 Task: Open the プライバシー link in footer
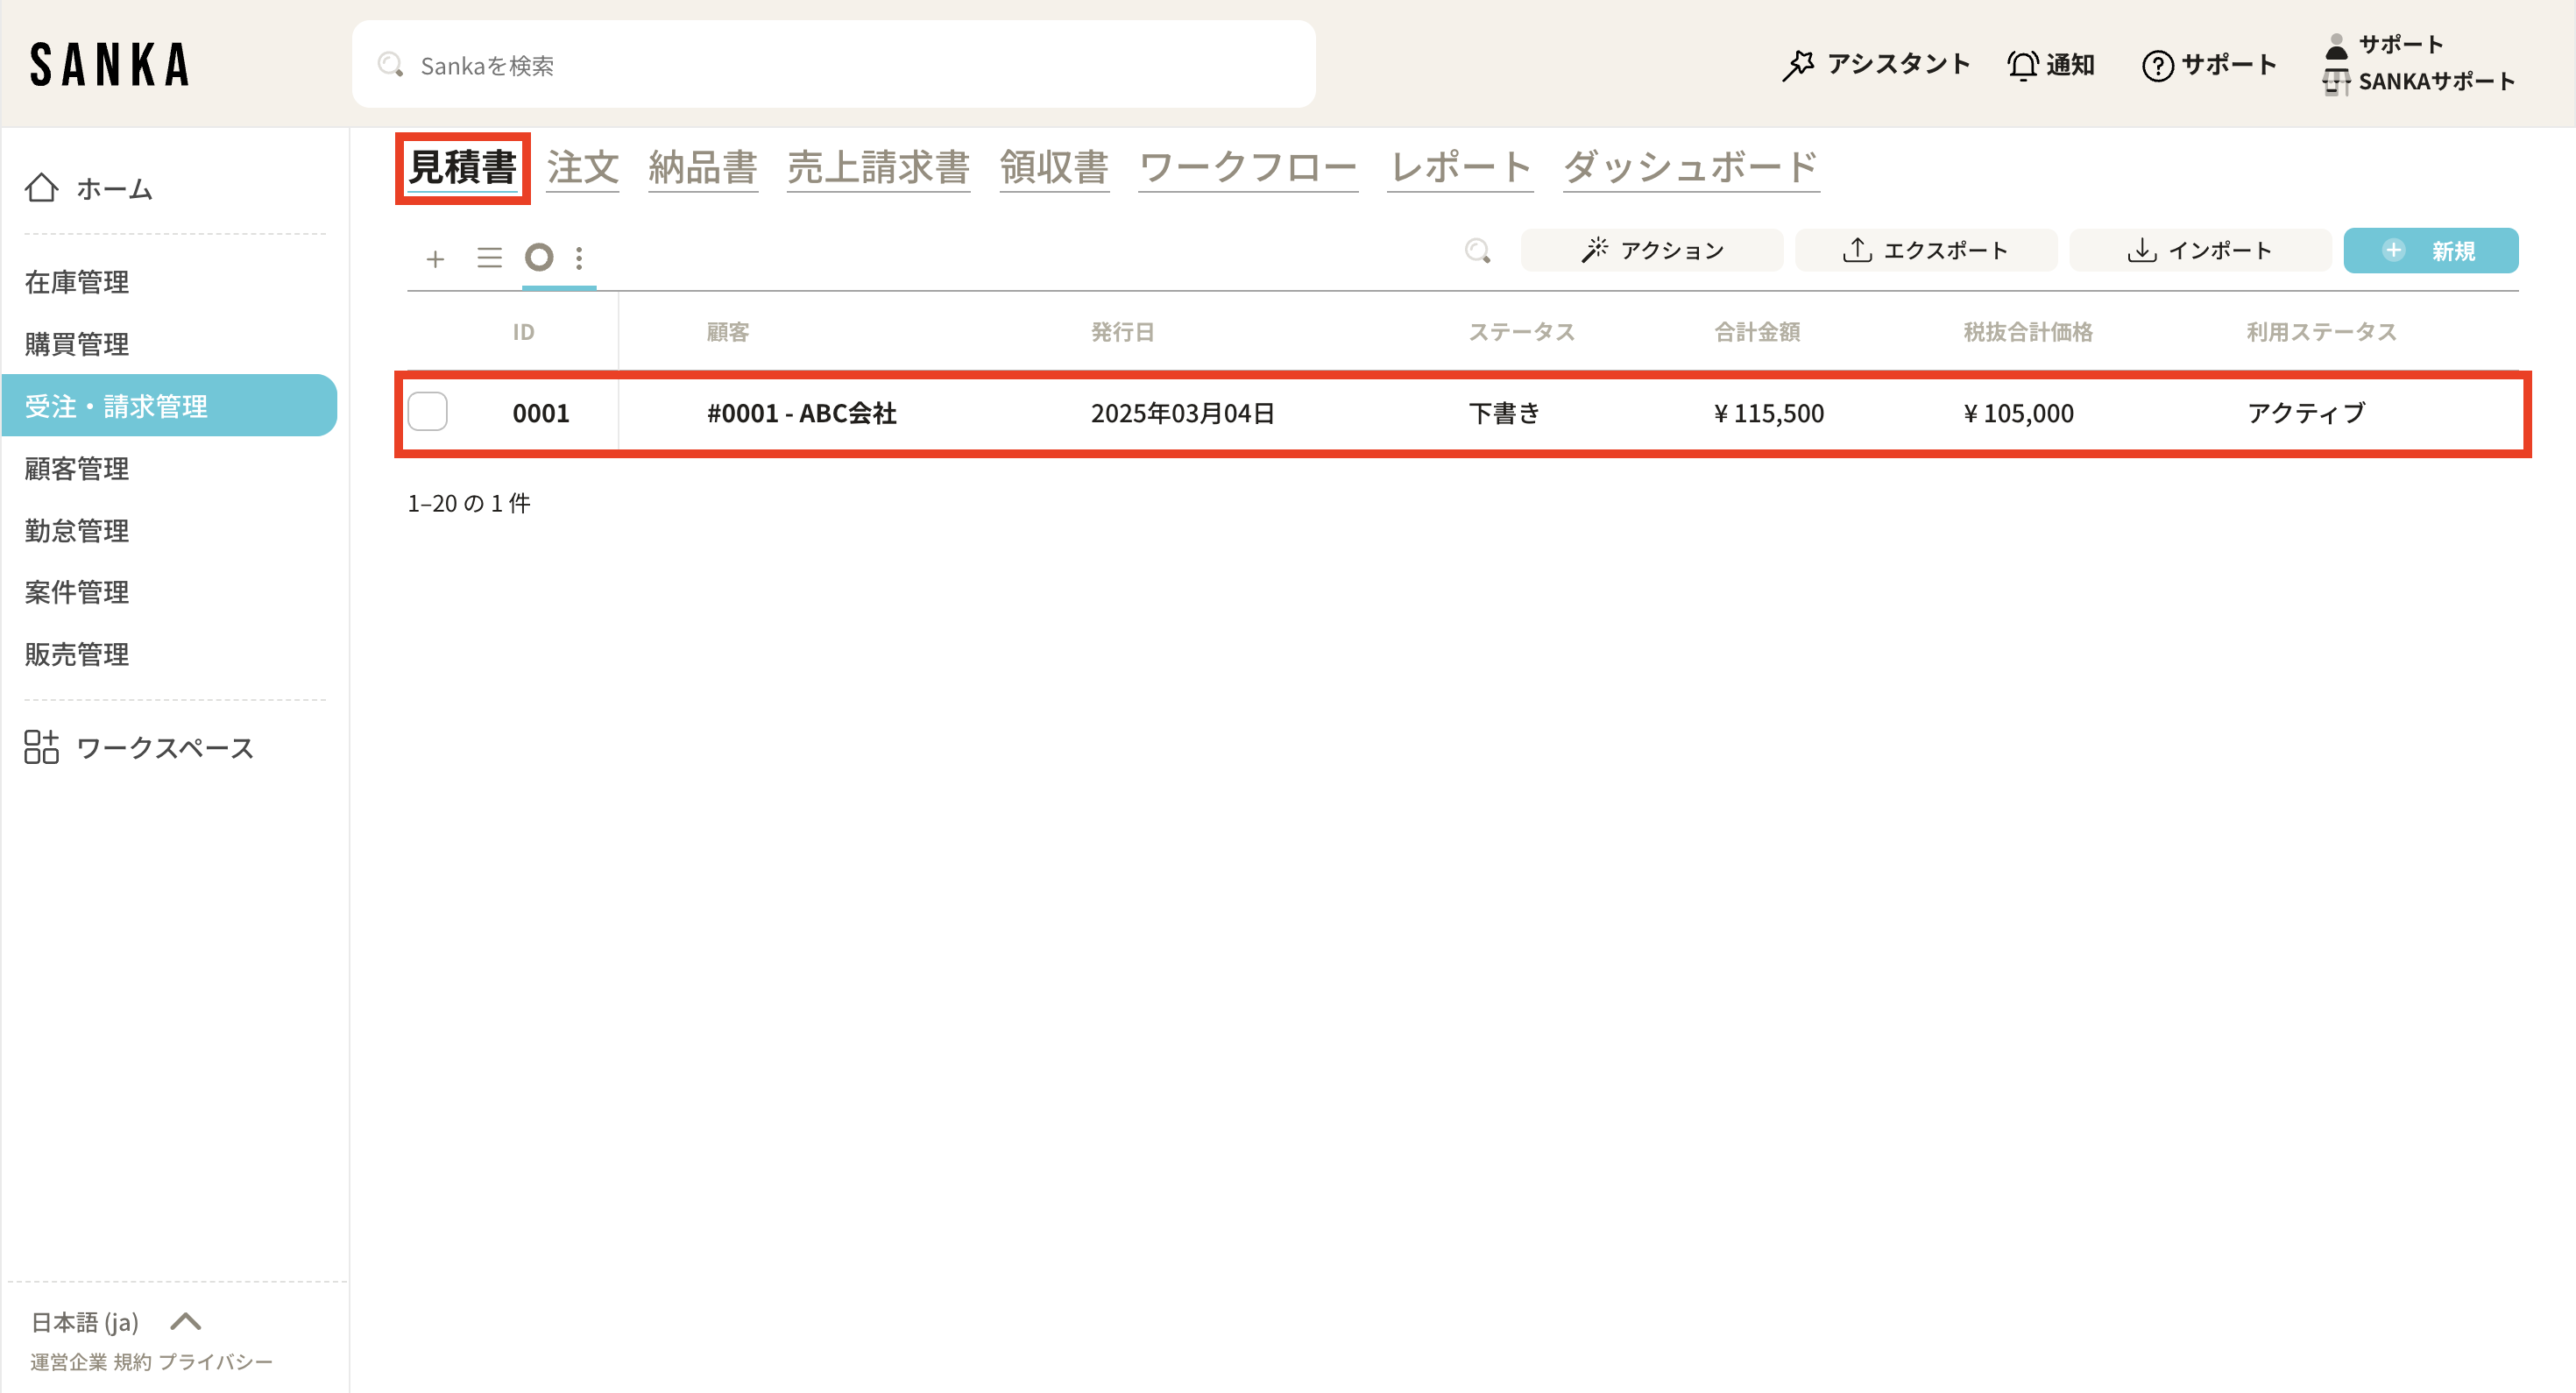click(x=215, y=1362)
